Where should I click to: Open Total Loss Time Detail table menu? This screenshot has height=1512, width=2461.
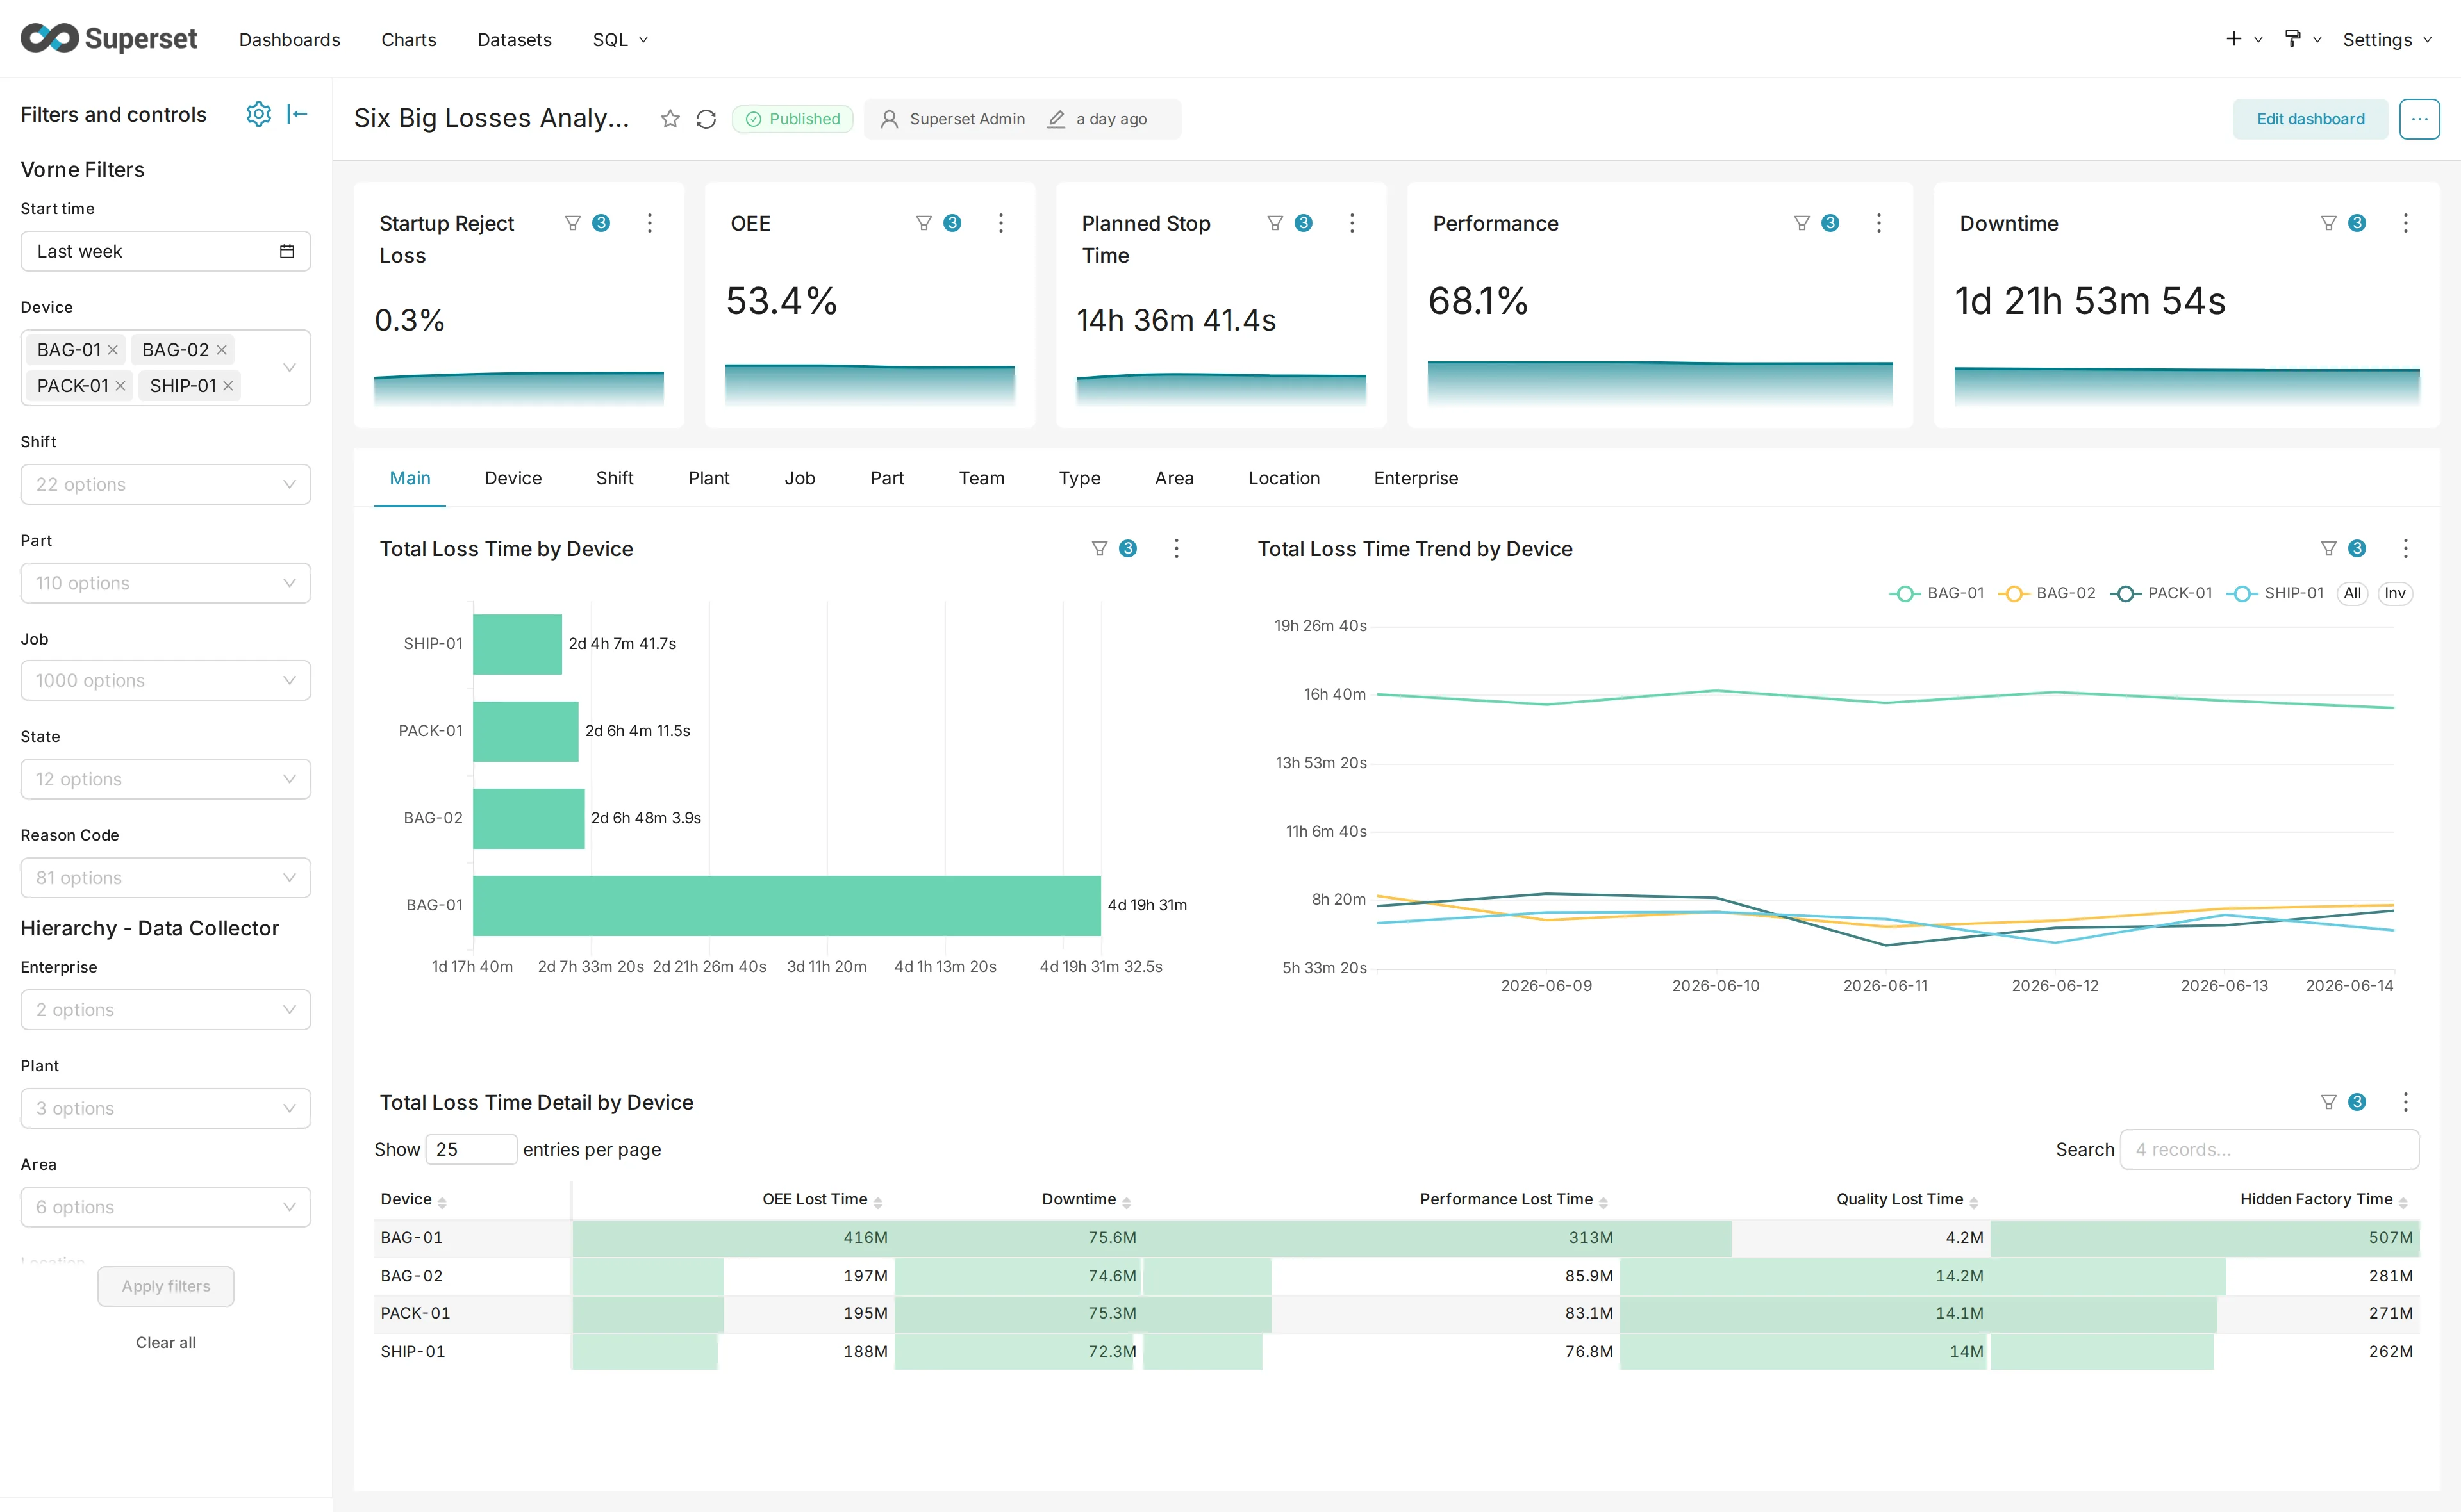pyautogui.click(x=2406, y=1102)
